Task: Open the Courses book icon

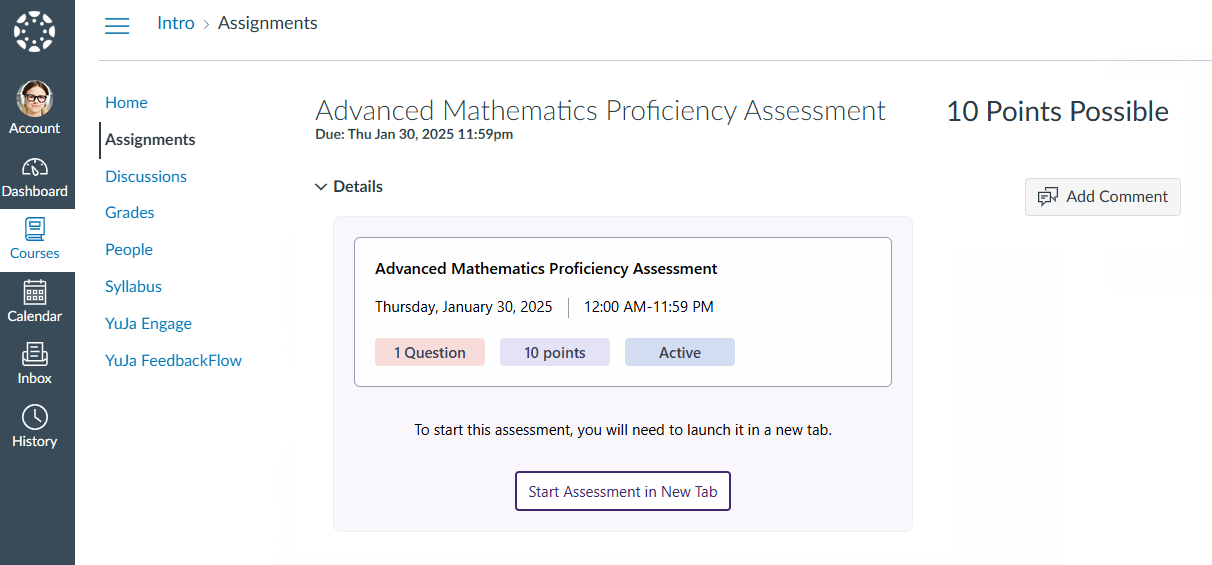Action: [x=35, y=229]
